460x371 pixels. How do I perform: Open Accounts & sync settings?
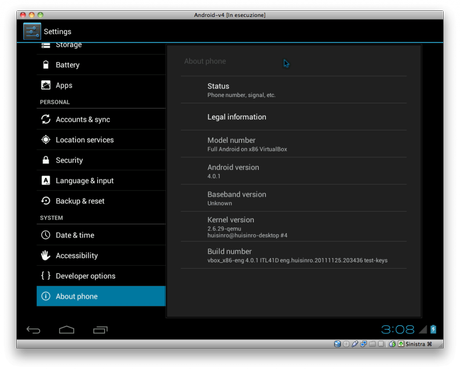pyautogui.click(x=101, y=119)
